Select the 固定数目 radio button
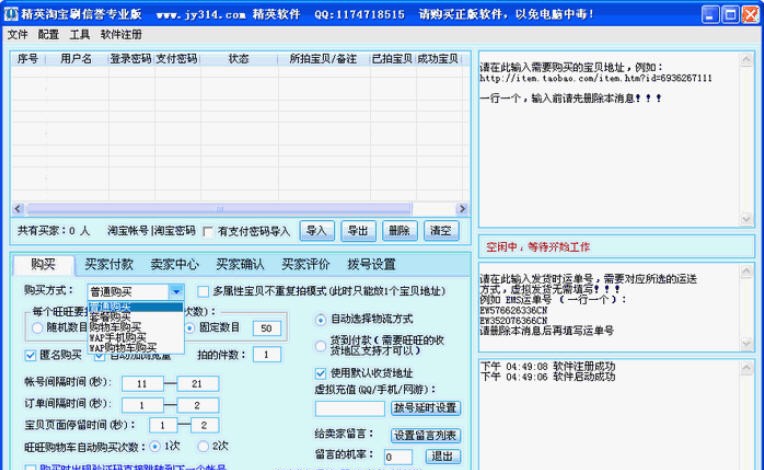 coord(190,328)
